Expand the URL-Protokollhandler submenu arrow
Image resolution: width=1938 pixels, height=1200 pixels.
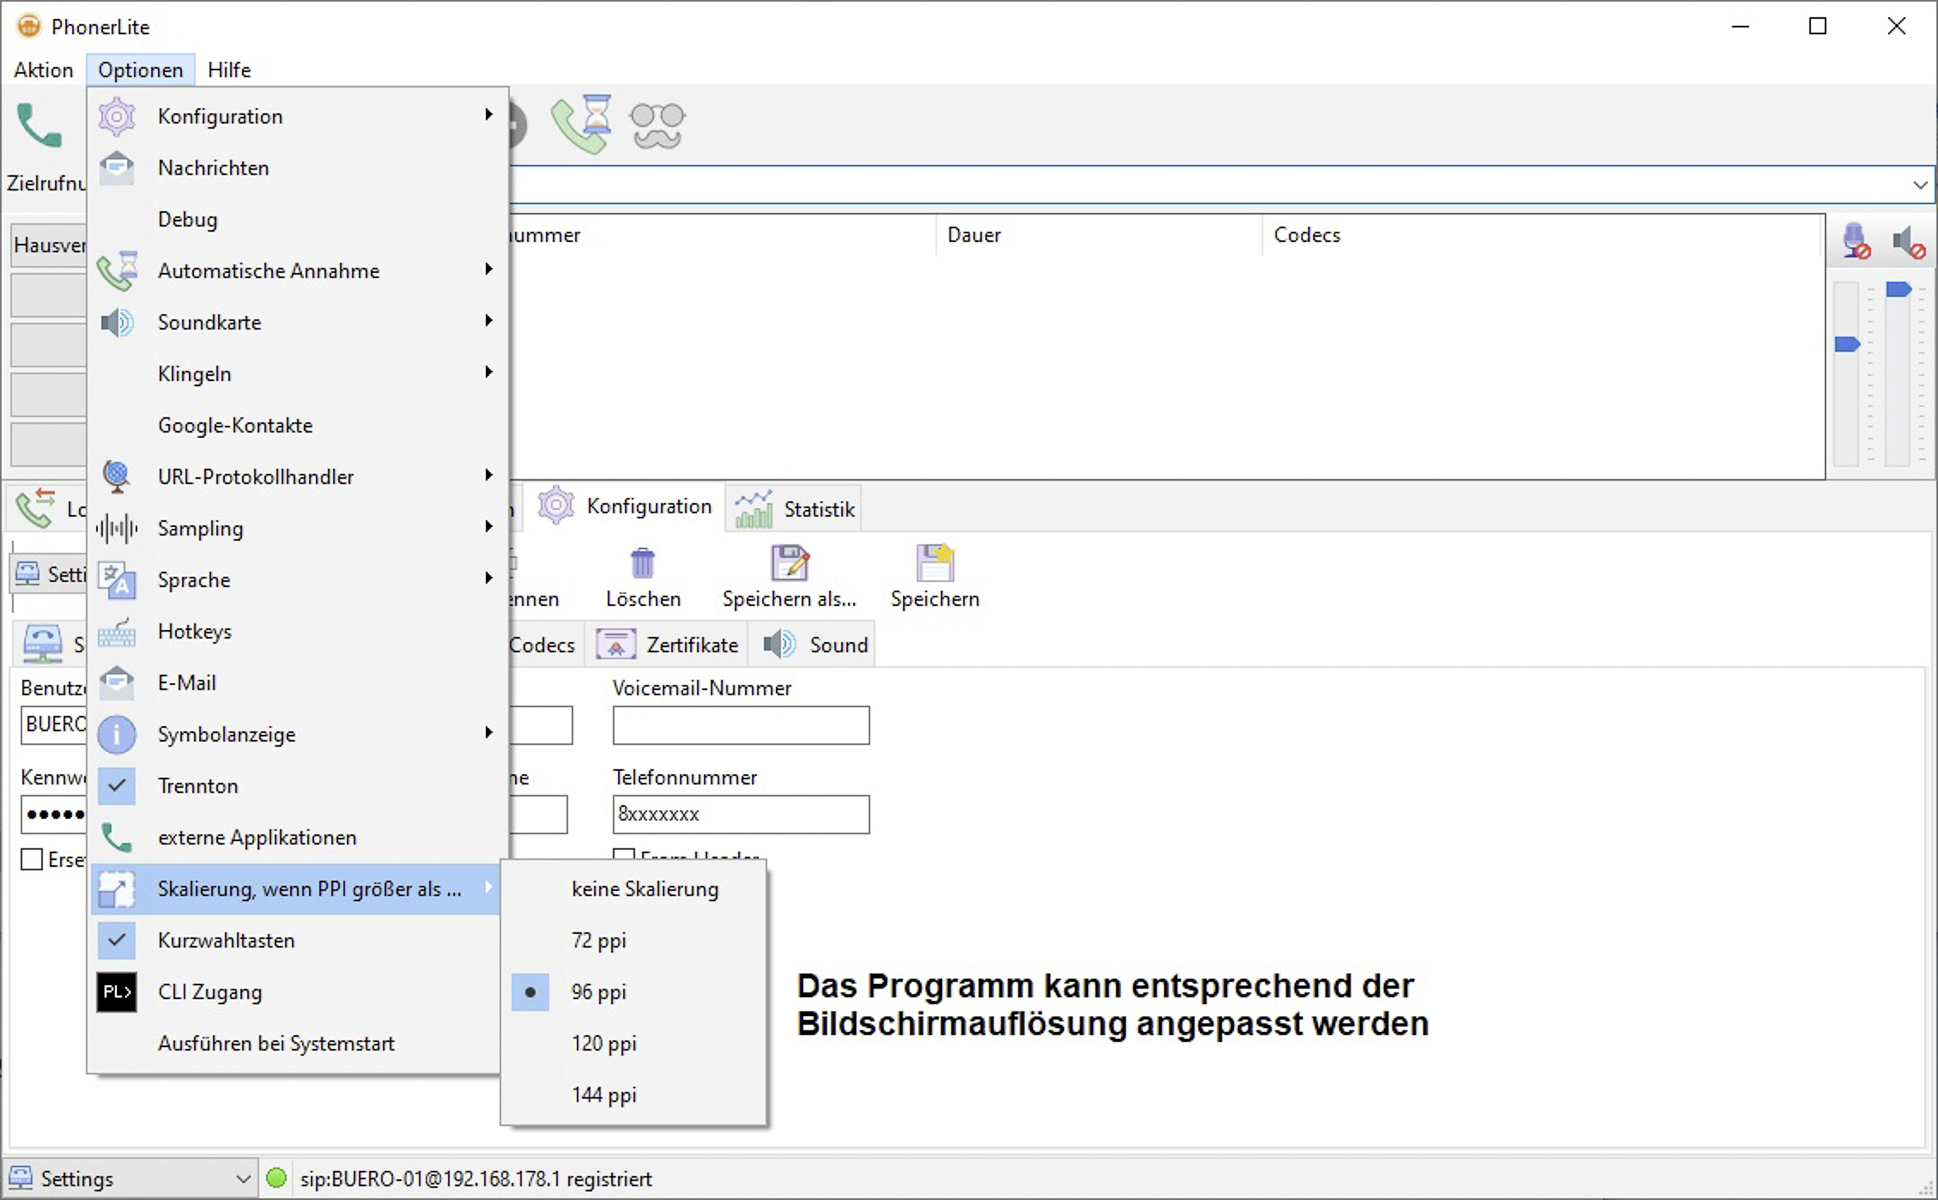(488, 474)
